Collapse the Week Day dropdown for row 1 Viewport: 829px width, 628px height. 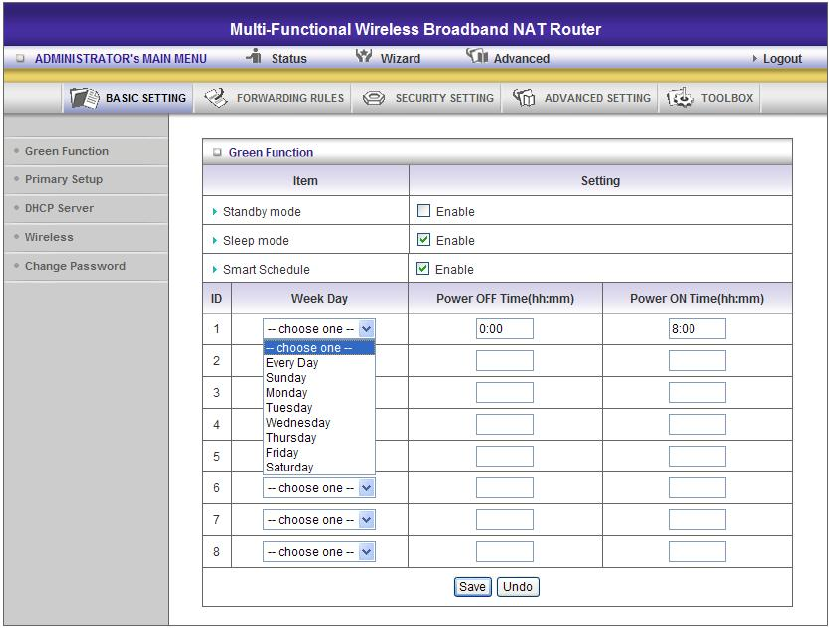tap(366, 329)
